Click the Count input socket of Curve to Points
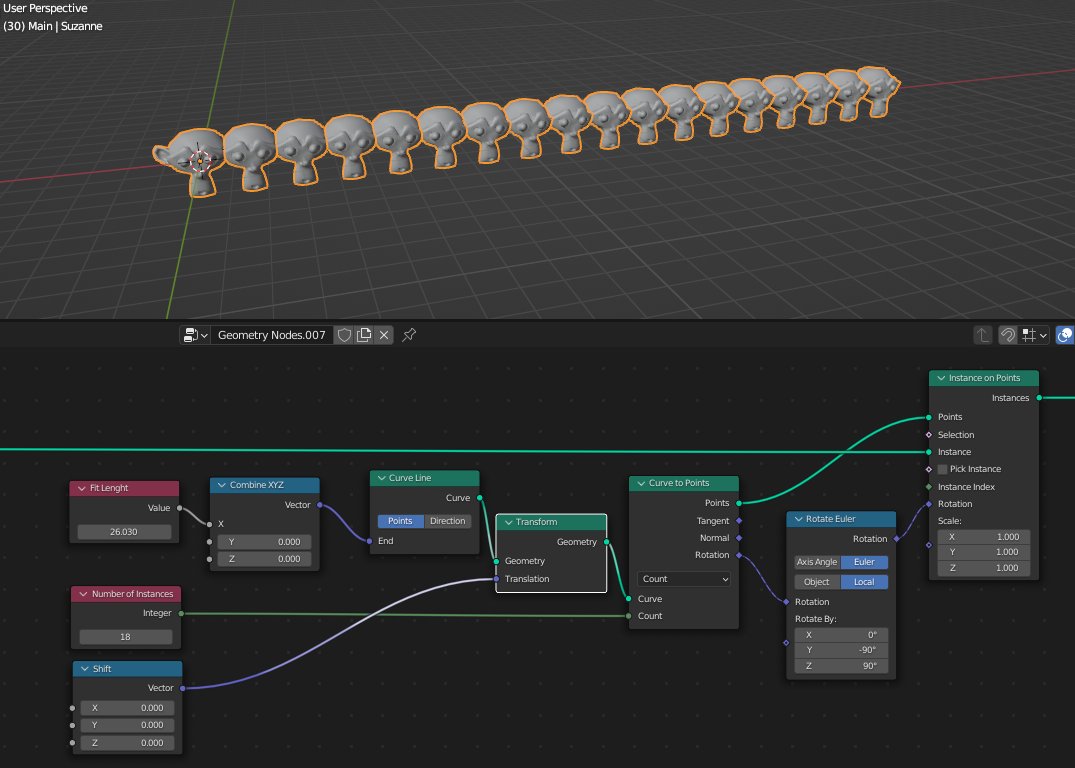Image resolution: width=1075 pixels, height=768 pixels. pos(629,616)
